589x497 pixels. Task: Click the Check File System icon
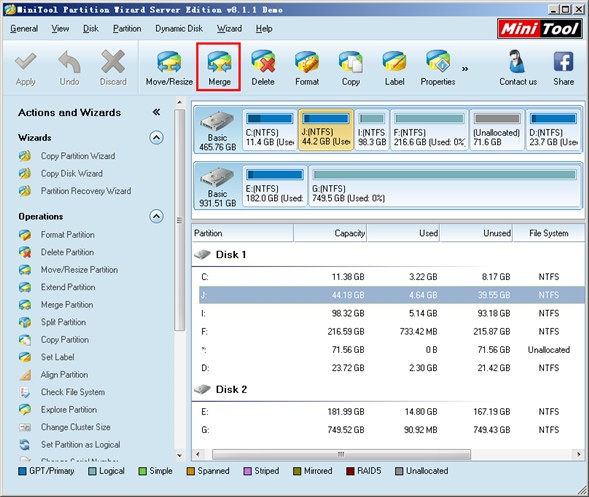click(x=25, y=392)
